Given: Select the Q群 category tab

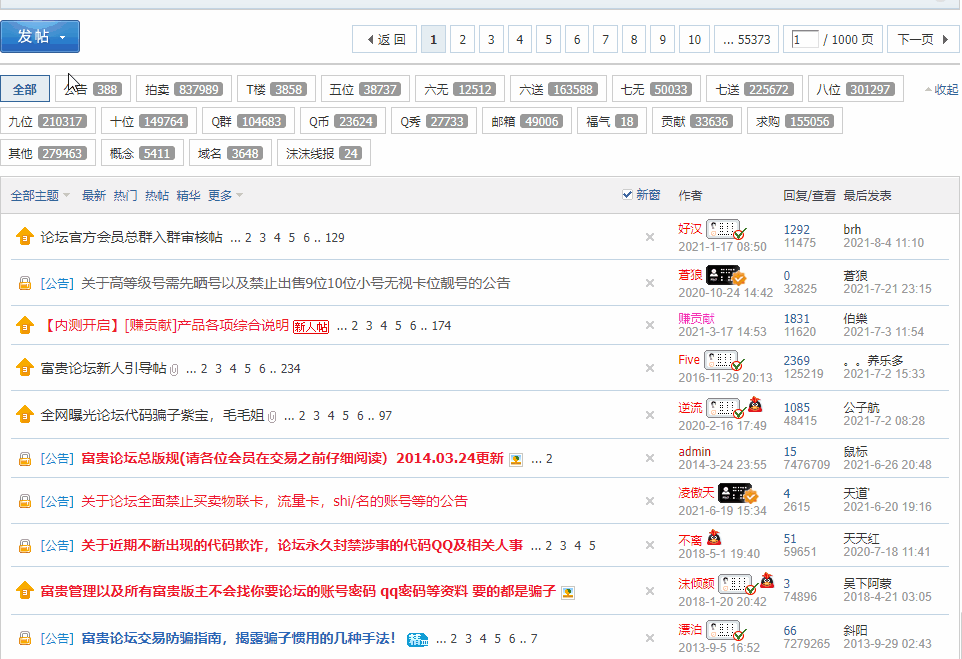Looking at the screenshot, I should click(247, 122).
